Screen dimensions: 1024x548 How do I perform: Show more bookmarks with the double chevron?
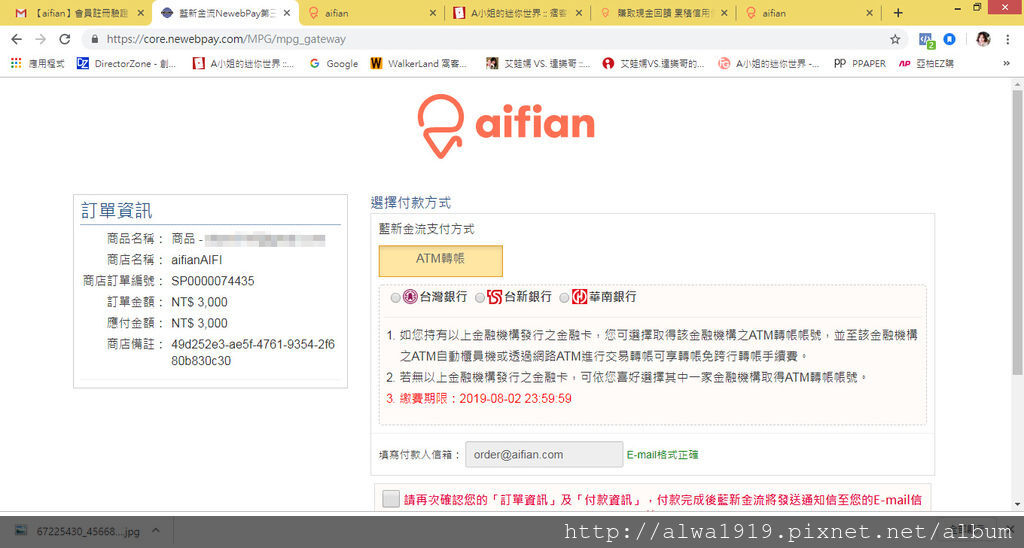coord(1006,63)
